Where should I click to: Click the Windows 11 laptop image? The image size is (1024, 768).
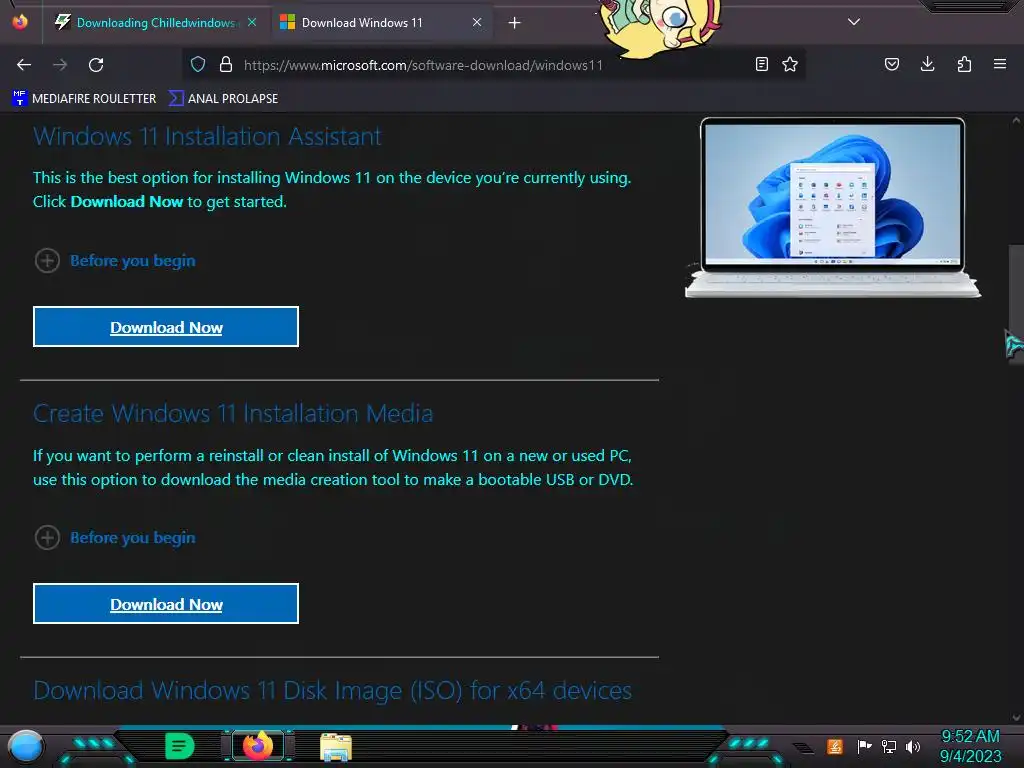tap(833, 208)
